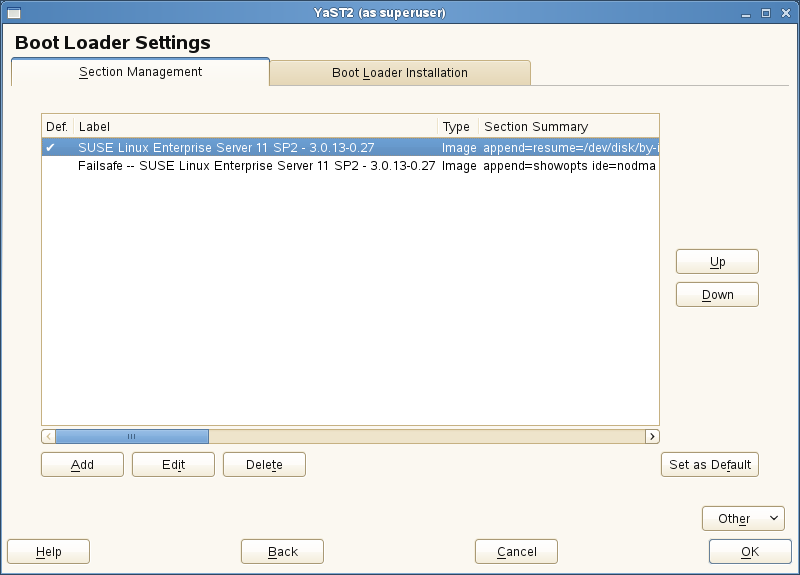Cancel boot loader changes

coord(516,552)
